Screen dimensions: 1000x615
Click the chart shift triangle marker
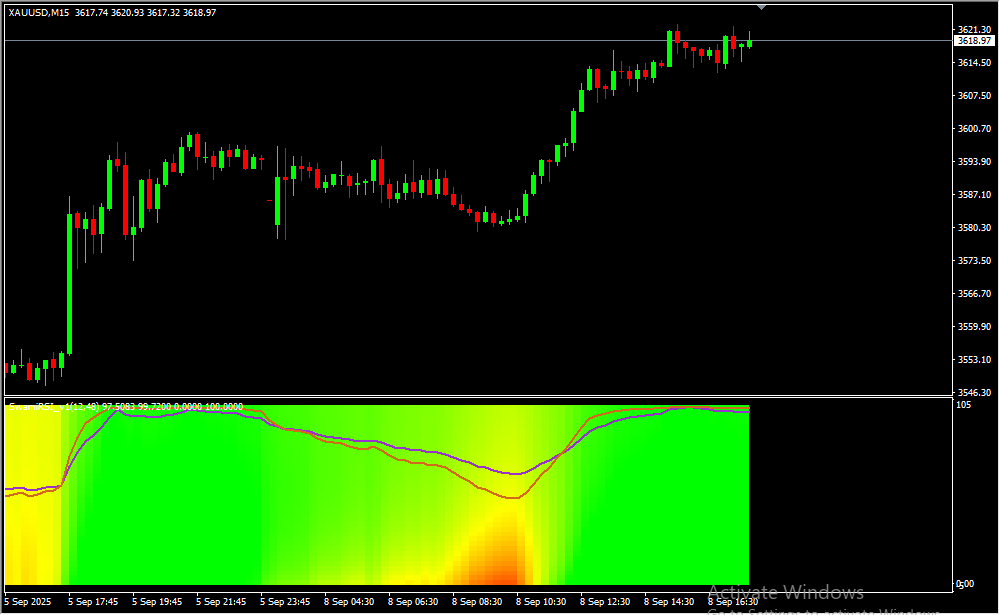click(x=762, y=6)
